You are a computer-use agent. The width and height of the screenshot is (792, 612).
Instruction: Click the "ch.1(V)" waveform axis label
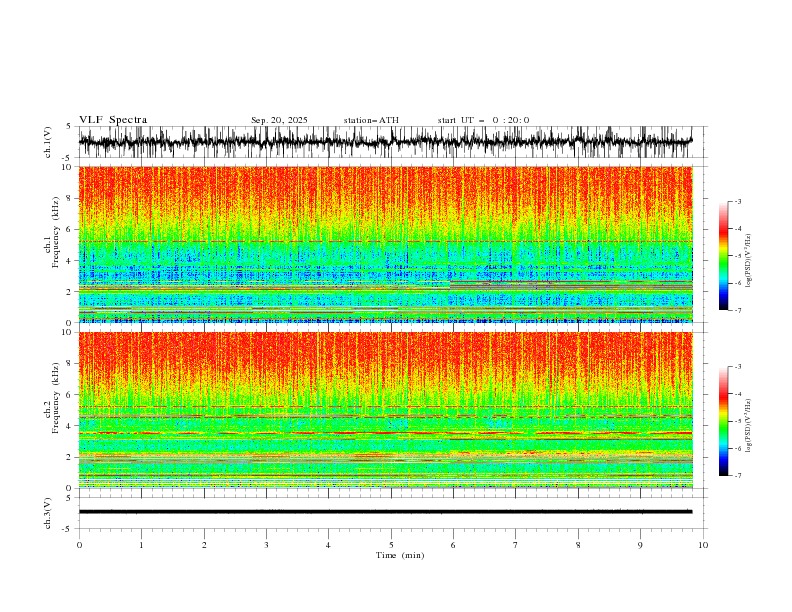48,142
